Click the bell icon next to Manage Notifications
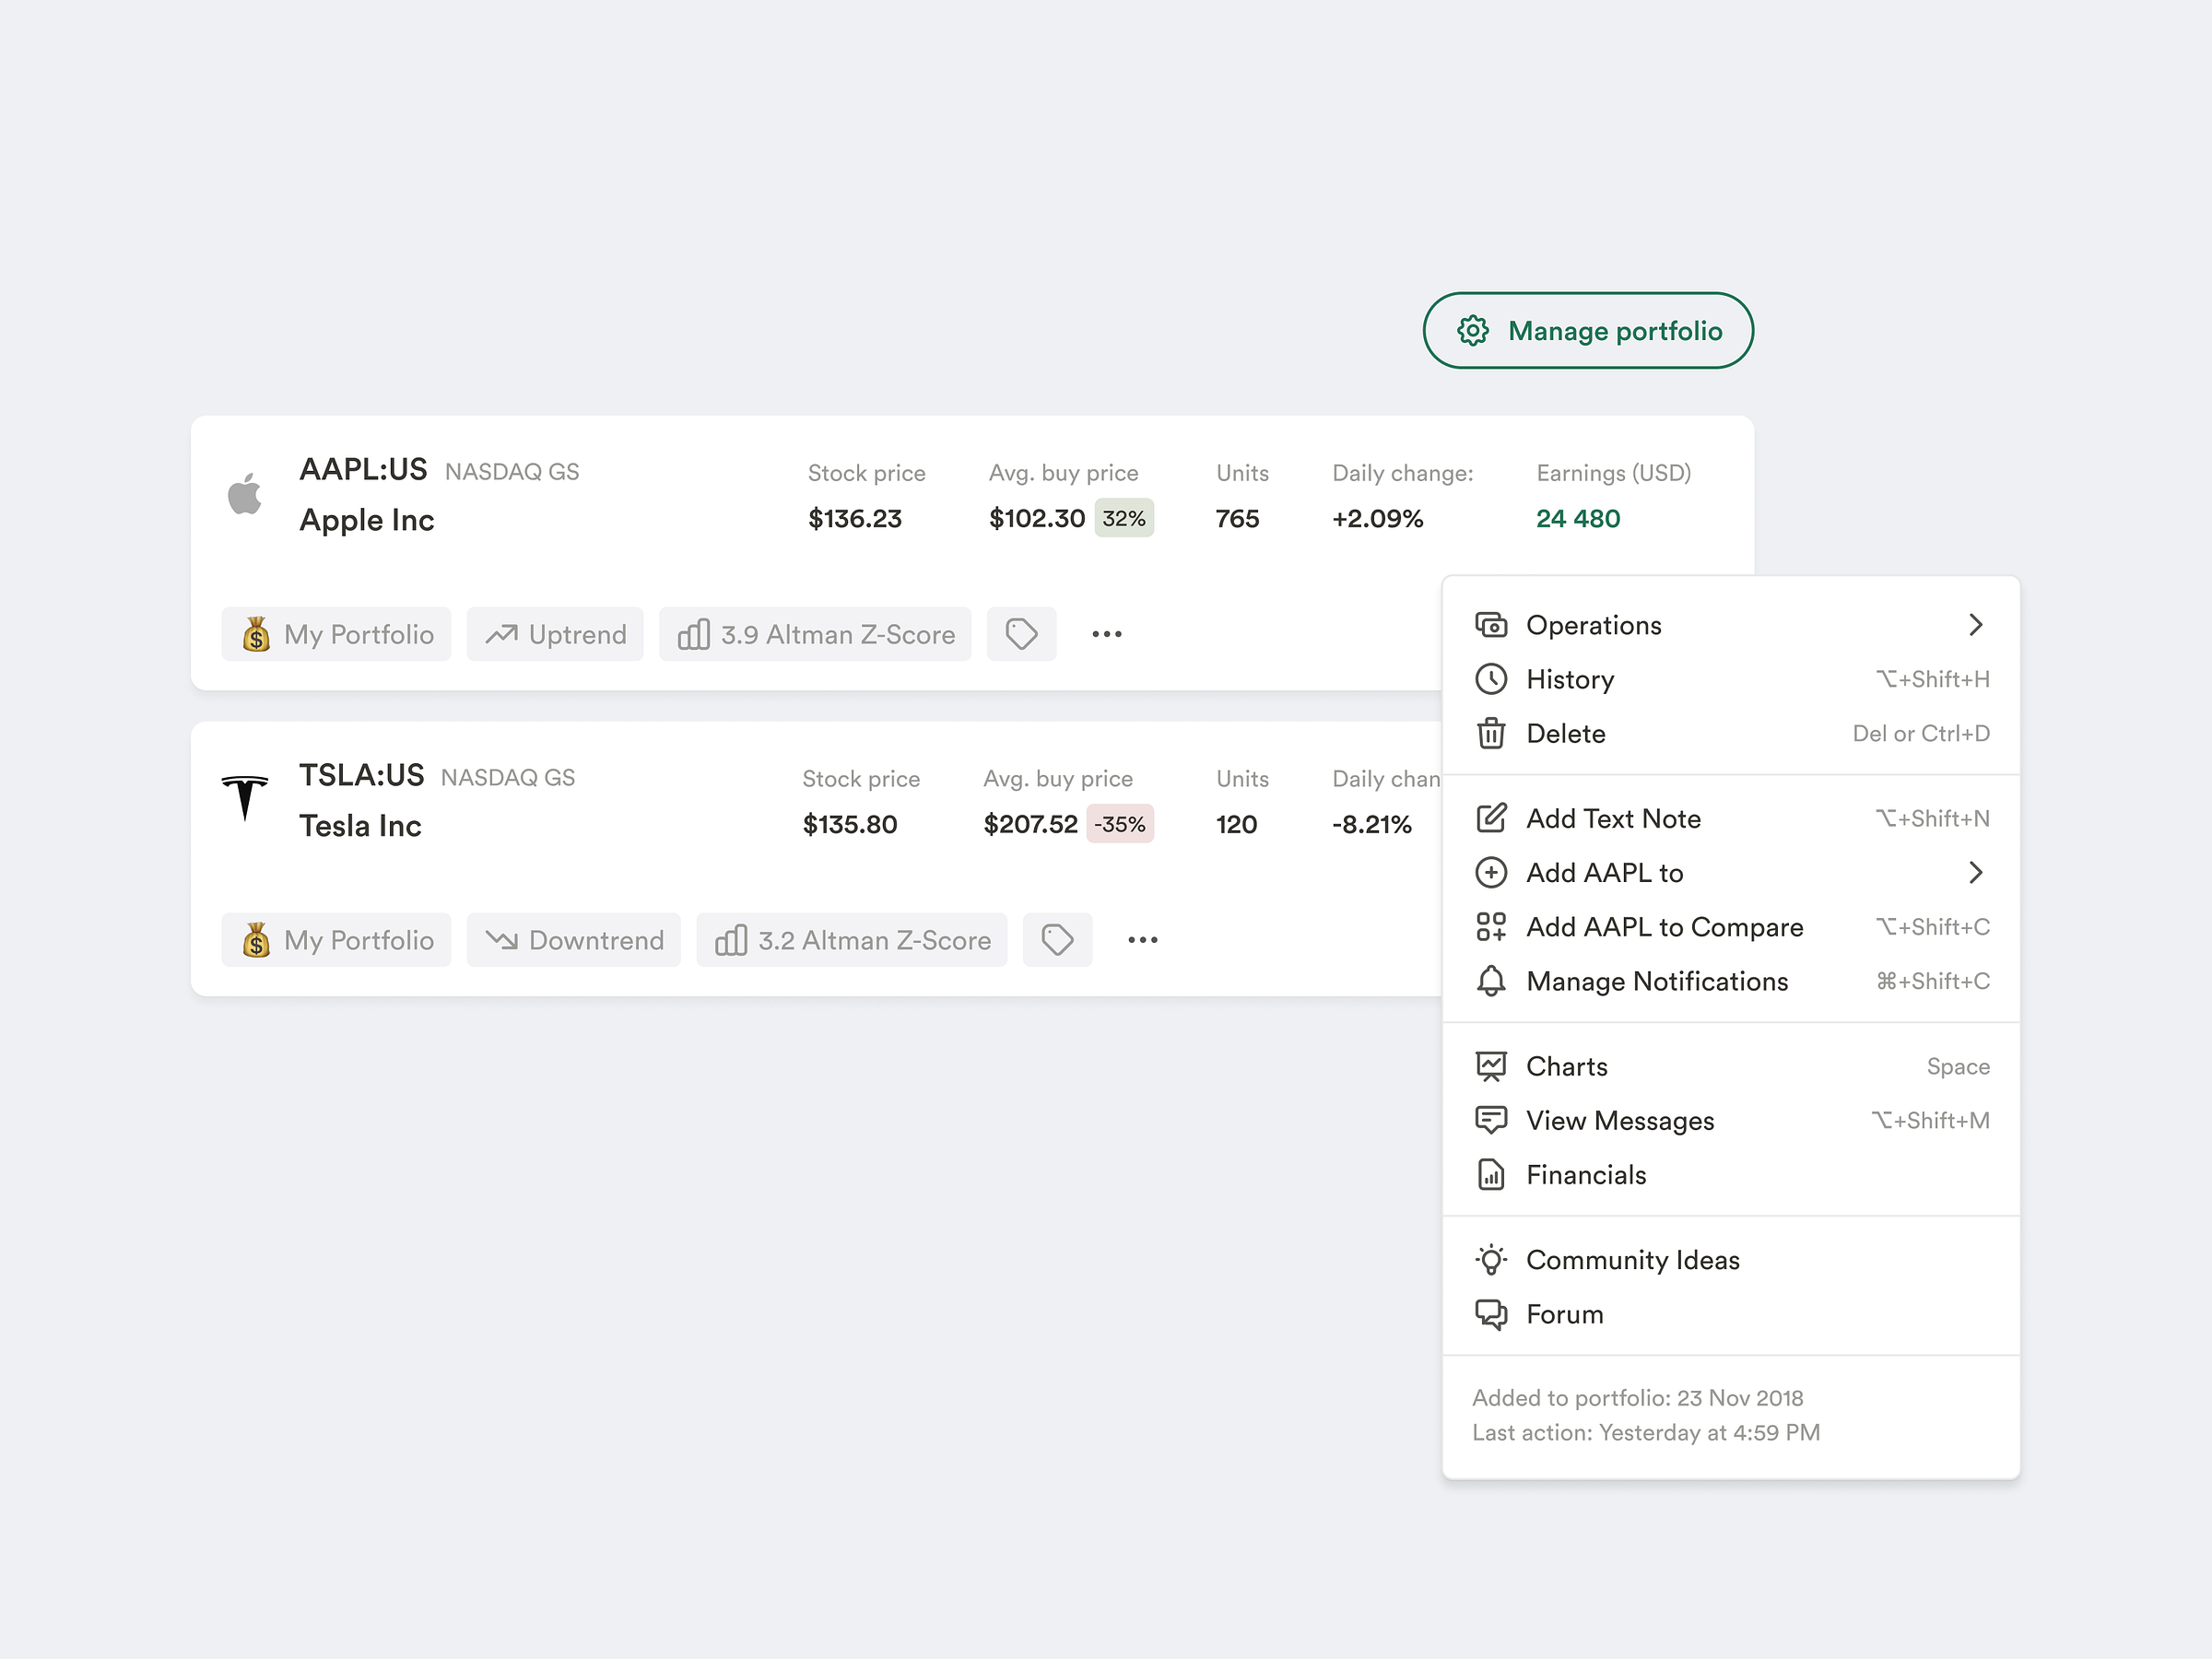The image size is (2212, 1659). [x=1492, y=981]
